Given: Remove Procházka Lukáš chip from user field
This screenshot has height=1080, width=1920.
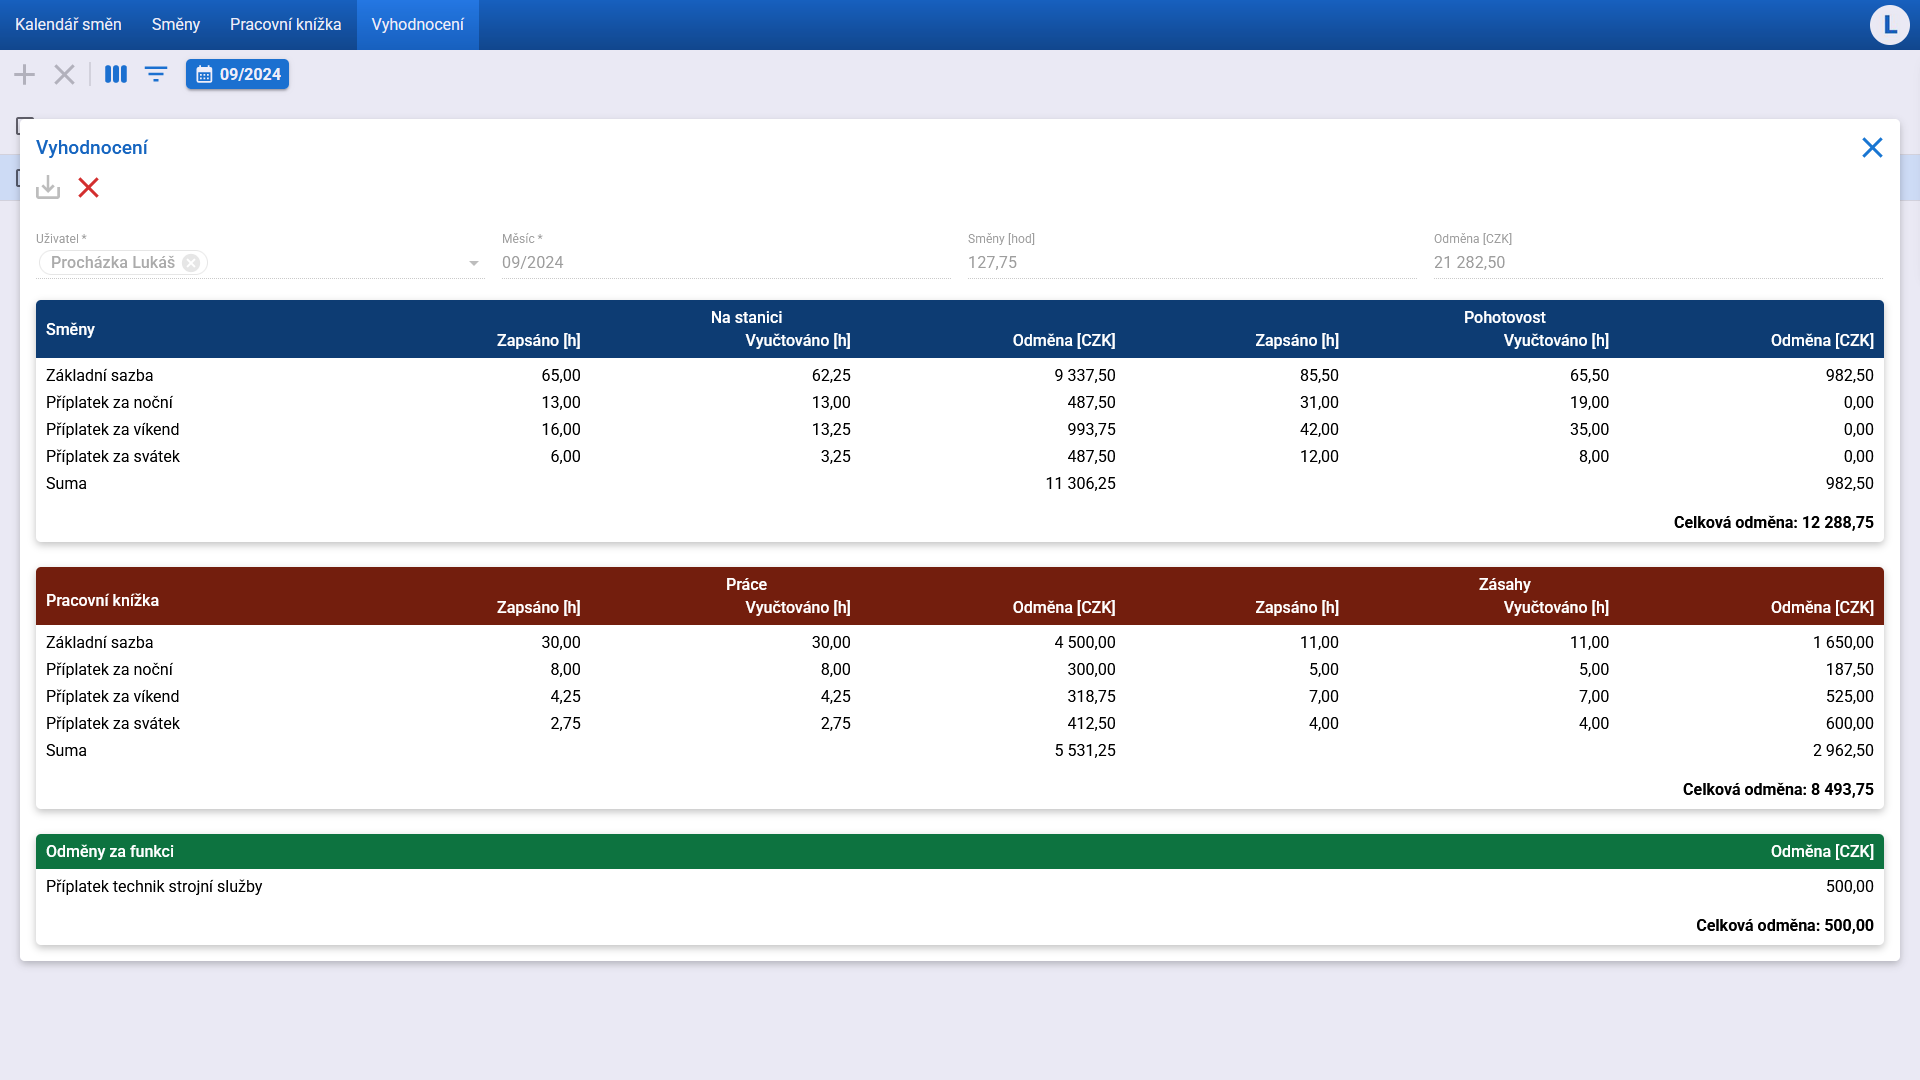Looking at the screenshot, I should click(191, 263).
